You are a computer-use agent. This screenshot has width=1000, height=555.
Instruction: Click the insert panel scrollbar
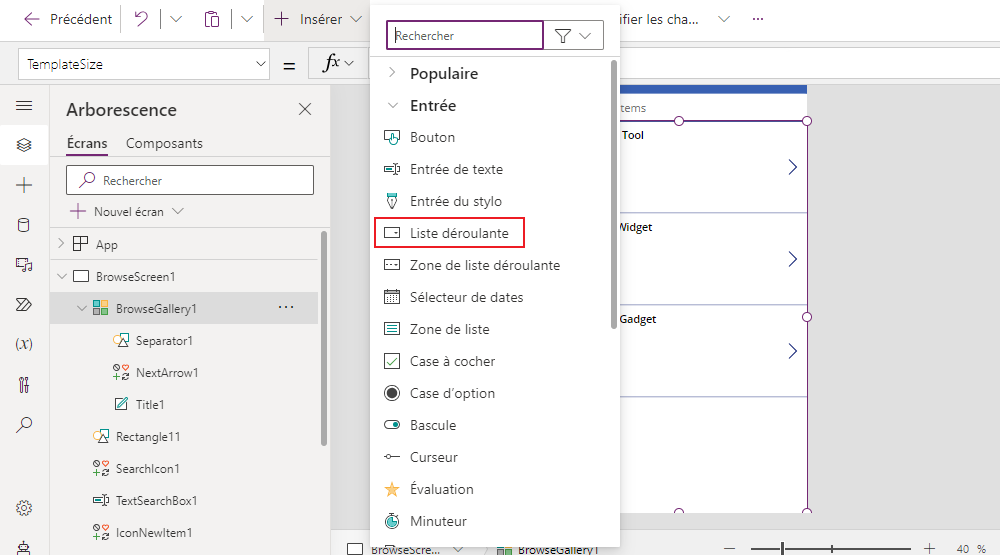pyautogui.click(x=614, y=195)
